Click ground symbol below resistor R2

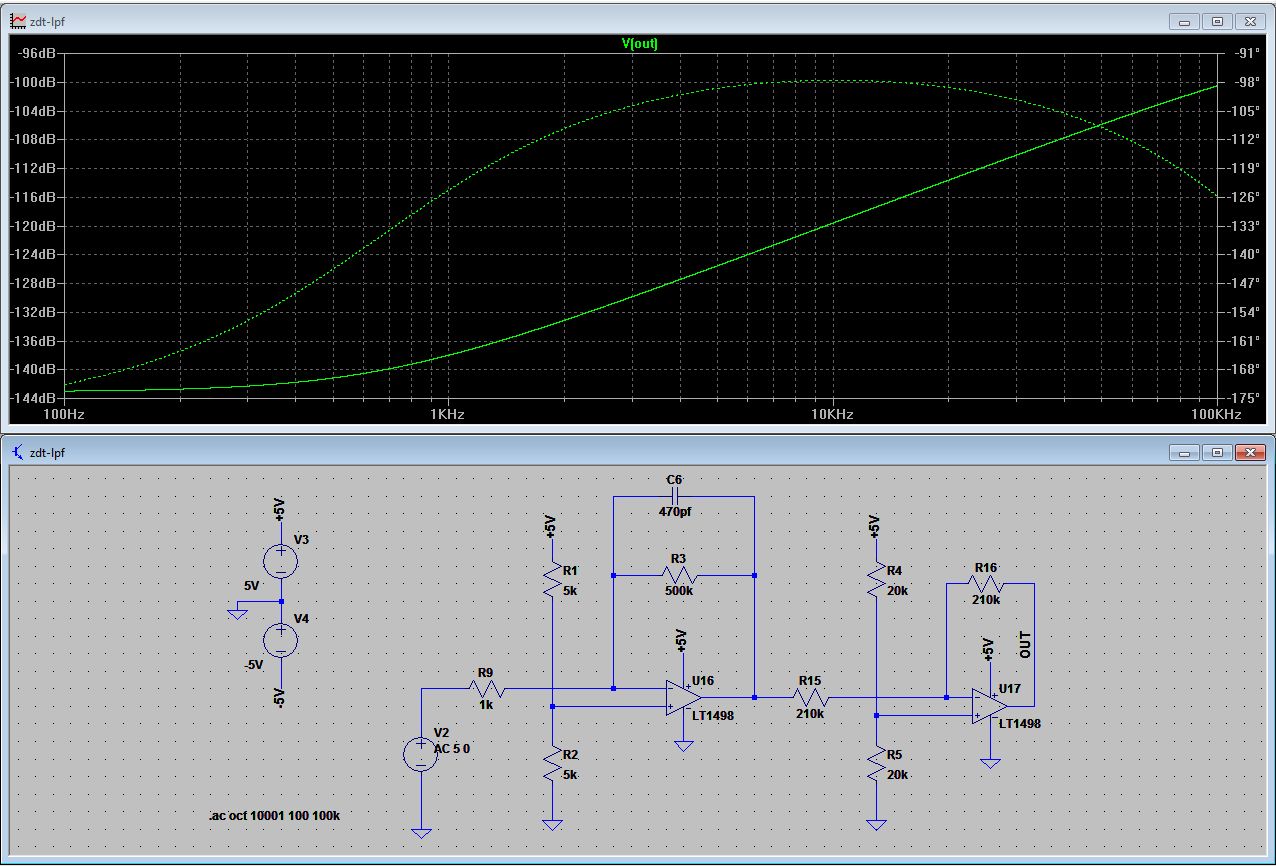coord(551,825)
